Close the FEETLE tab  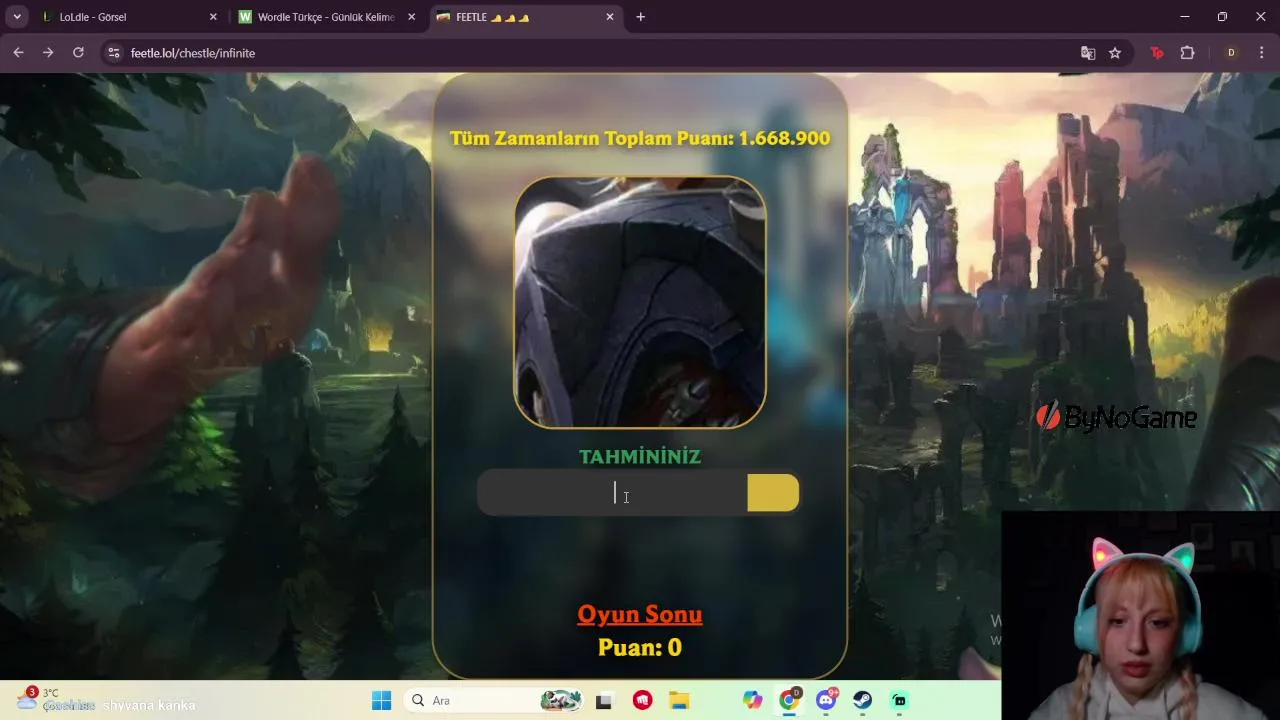point(610,17)
